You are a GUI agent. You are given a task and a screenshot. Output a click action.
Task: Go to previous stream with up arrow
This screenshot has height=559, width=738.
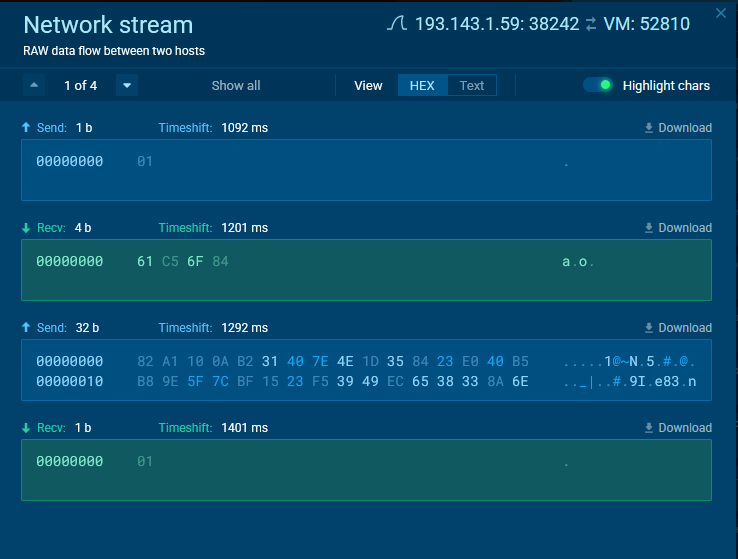pyautogui.click(x=35, y=85)
